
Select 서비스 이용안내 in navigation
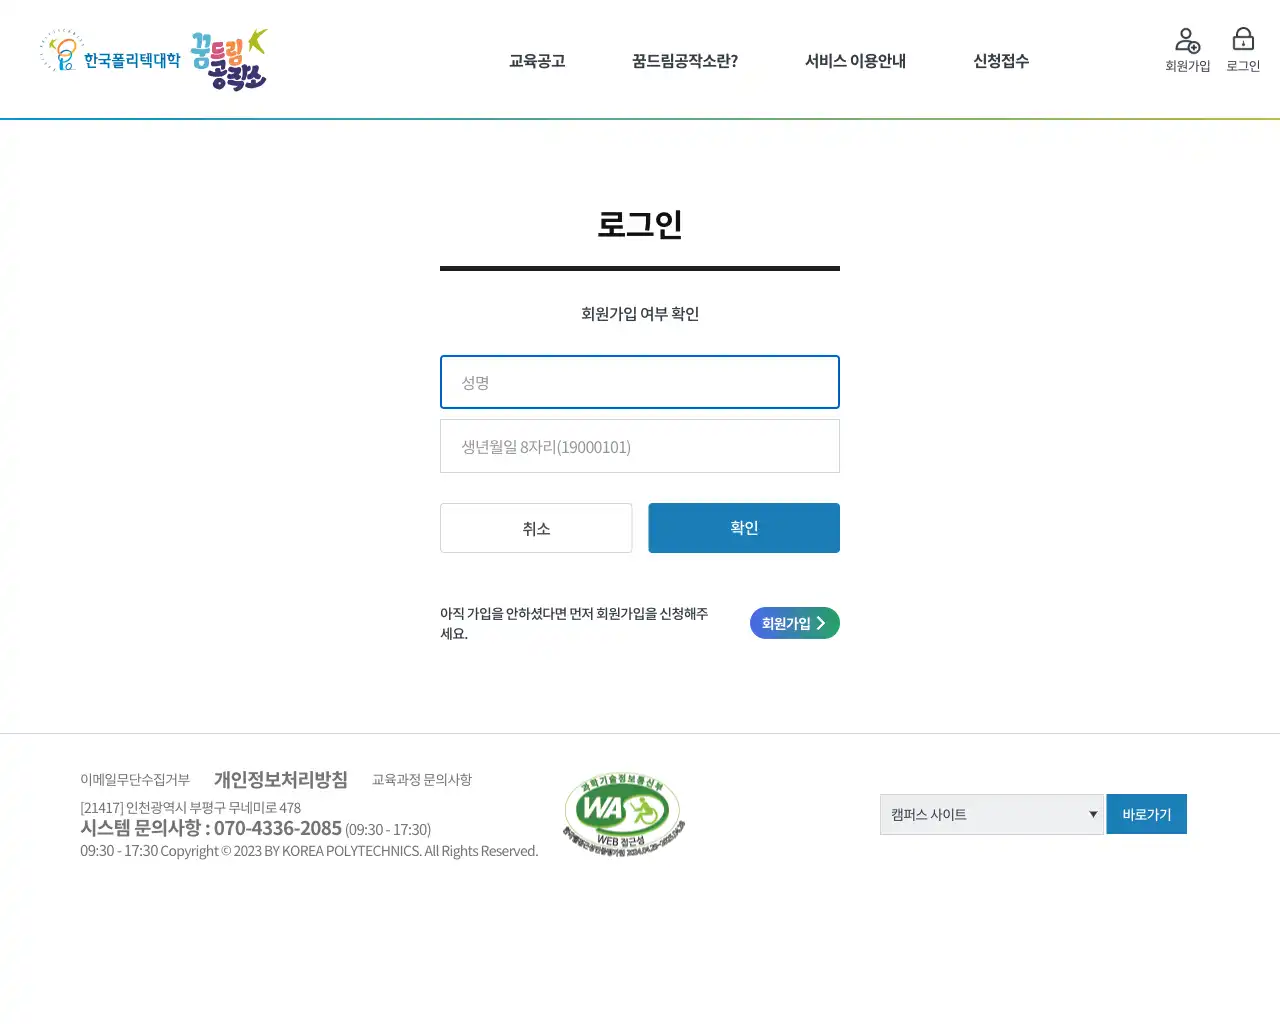856,61
